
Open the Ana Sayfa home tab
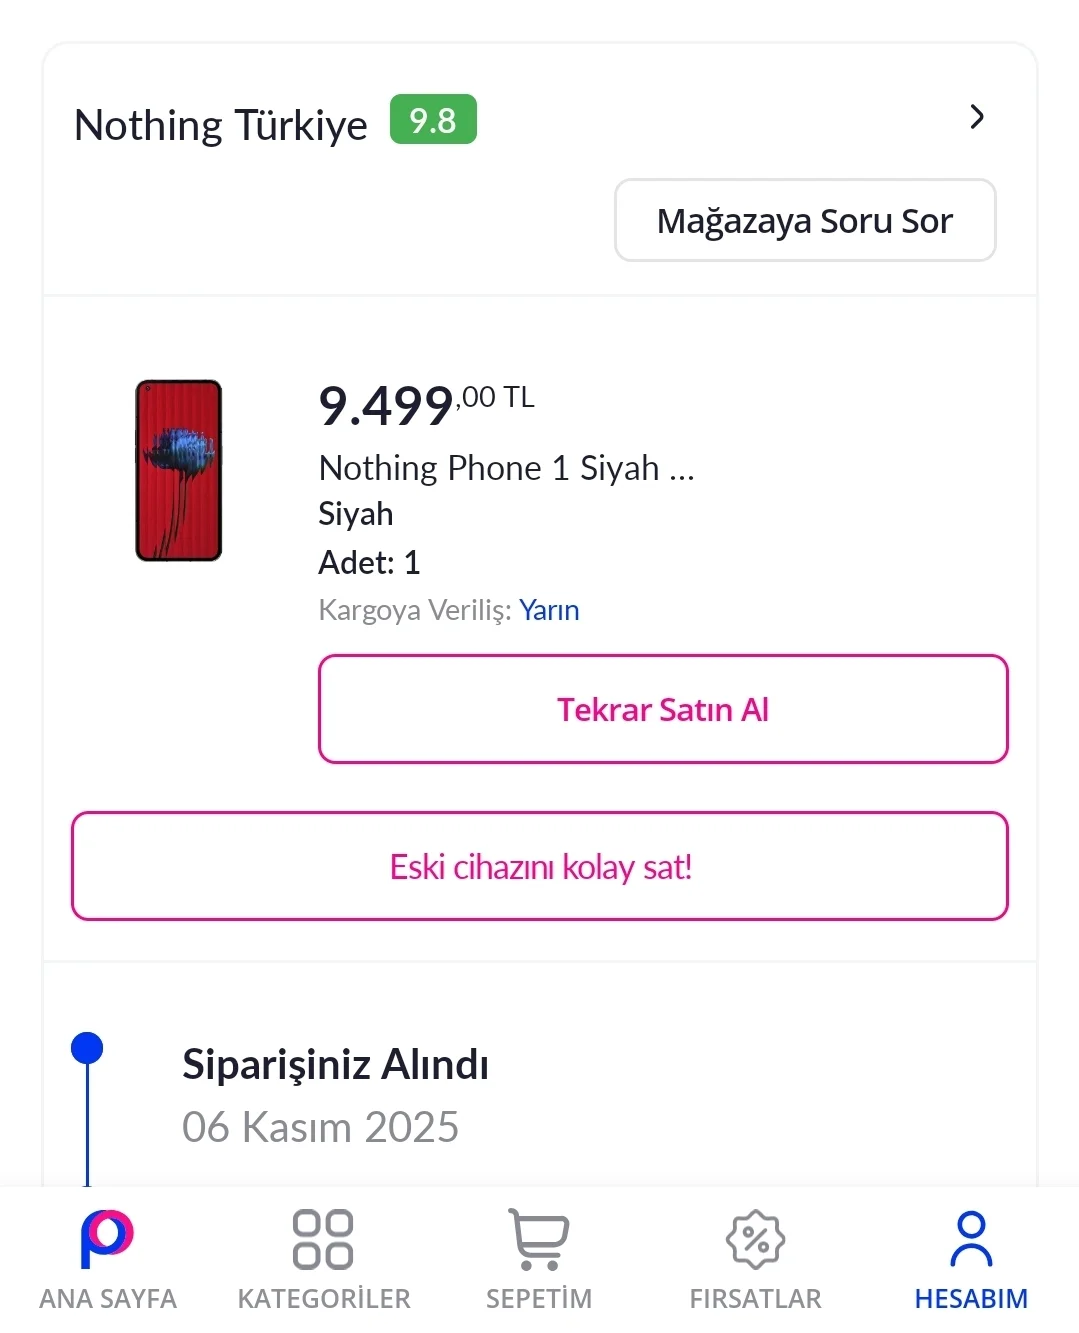click(x=107, y=1258)
